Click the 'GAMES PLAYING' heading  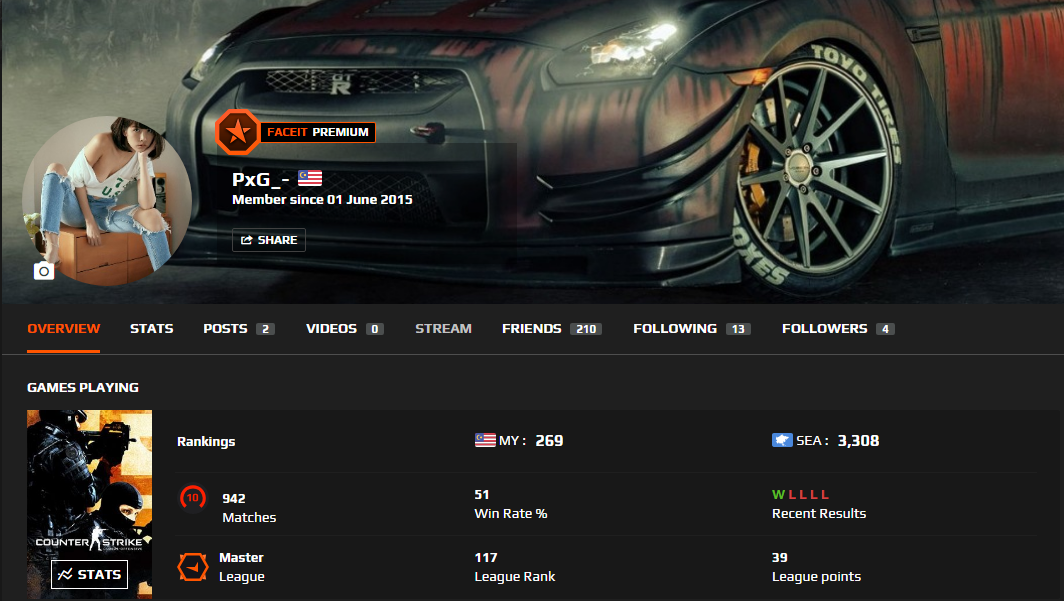point(83,387)
